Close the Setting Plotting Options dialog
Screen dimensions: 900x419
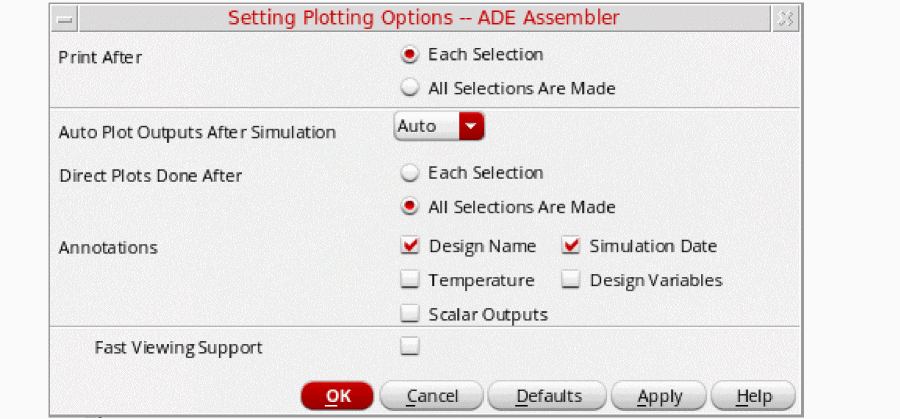click(x=785, y=18)
